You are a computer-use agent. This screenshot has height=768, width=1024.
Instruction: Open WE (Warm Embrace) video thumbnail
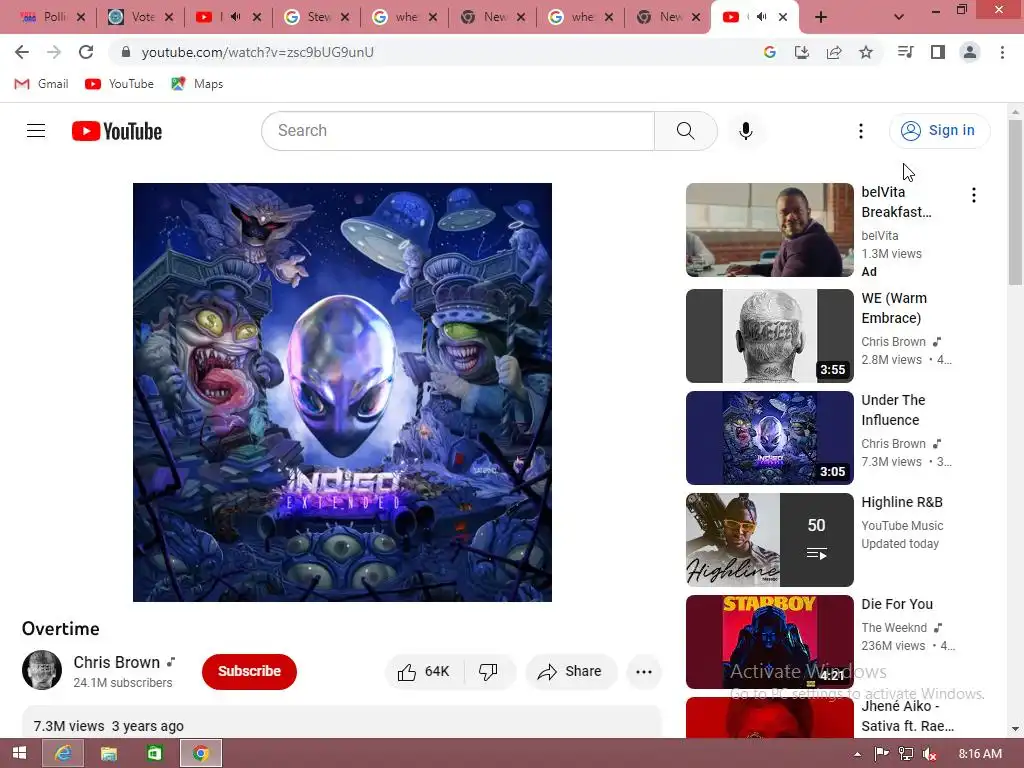coord(769,336)
